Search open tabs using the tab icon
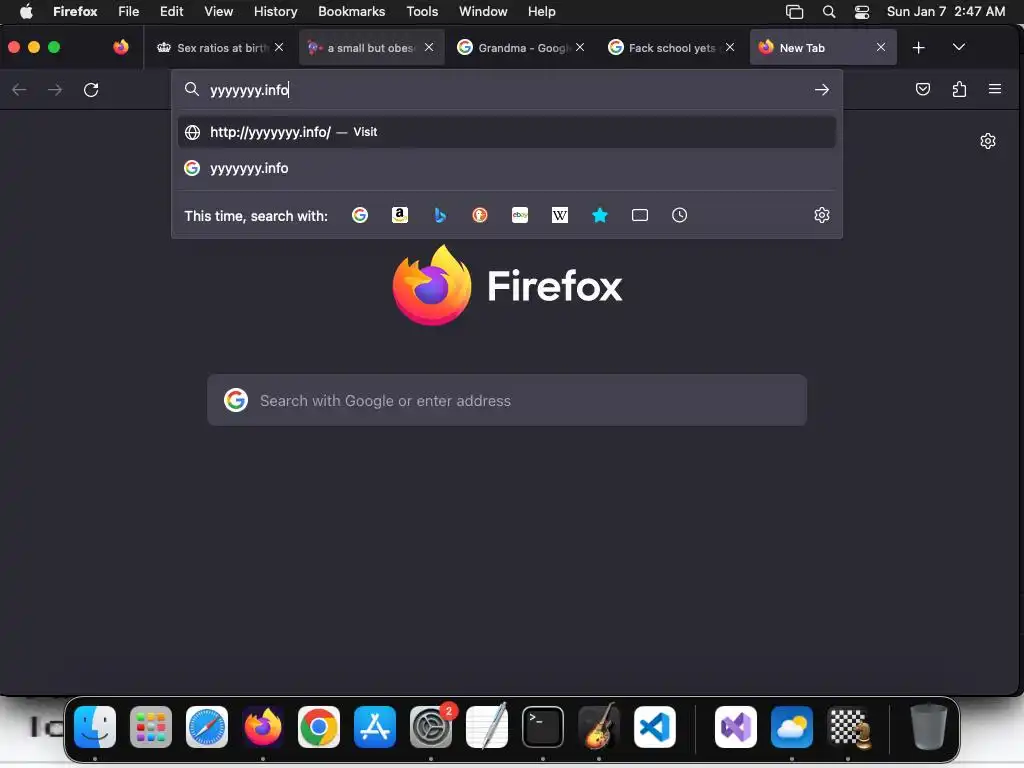 coord(640,215)
